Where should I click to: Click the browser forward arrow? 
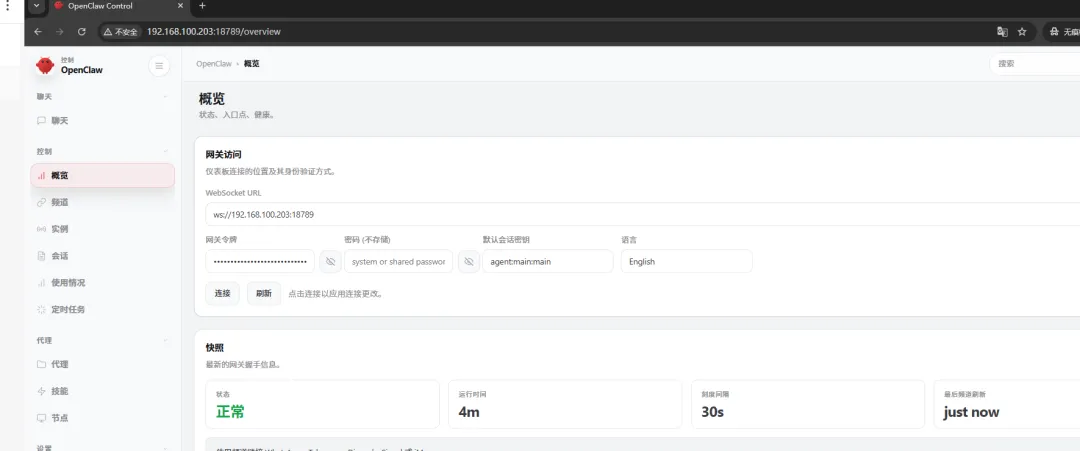(60, 32)
